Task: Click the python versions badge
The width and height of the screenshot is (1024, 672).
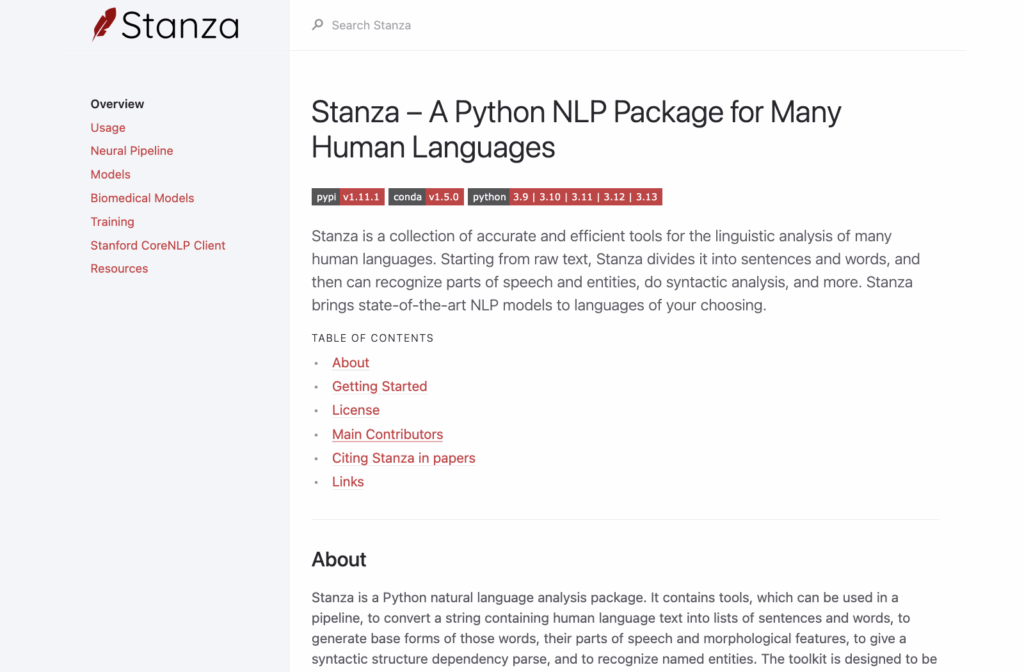Action: point(564,197)
